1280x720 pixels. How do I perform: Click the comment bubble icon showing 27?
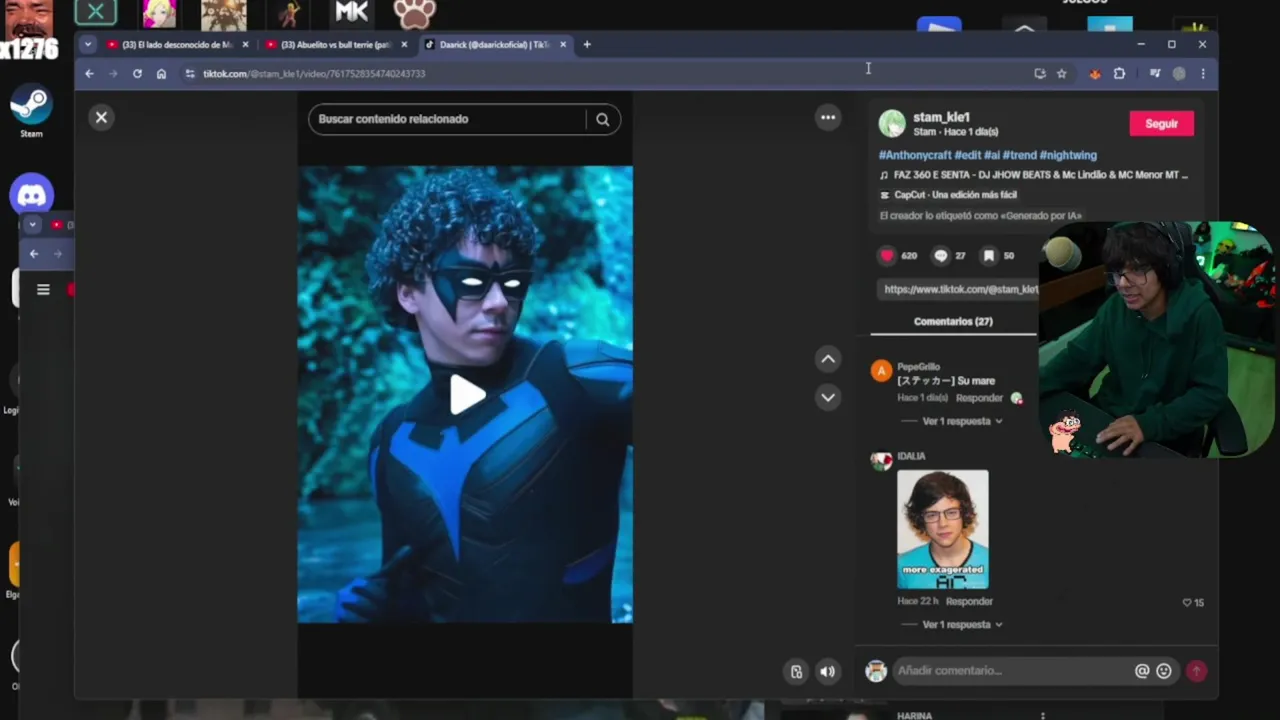click(940, 255)
